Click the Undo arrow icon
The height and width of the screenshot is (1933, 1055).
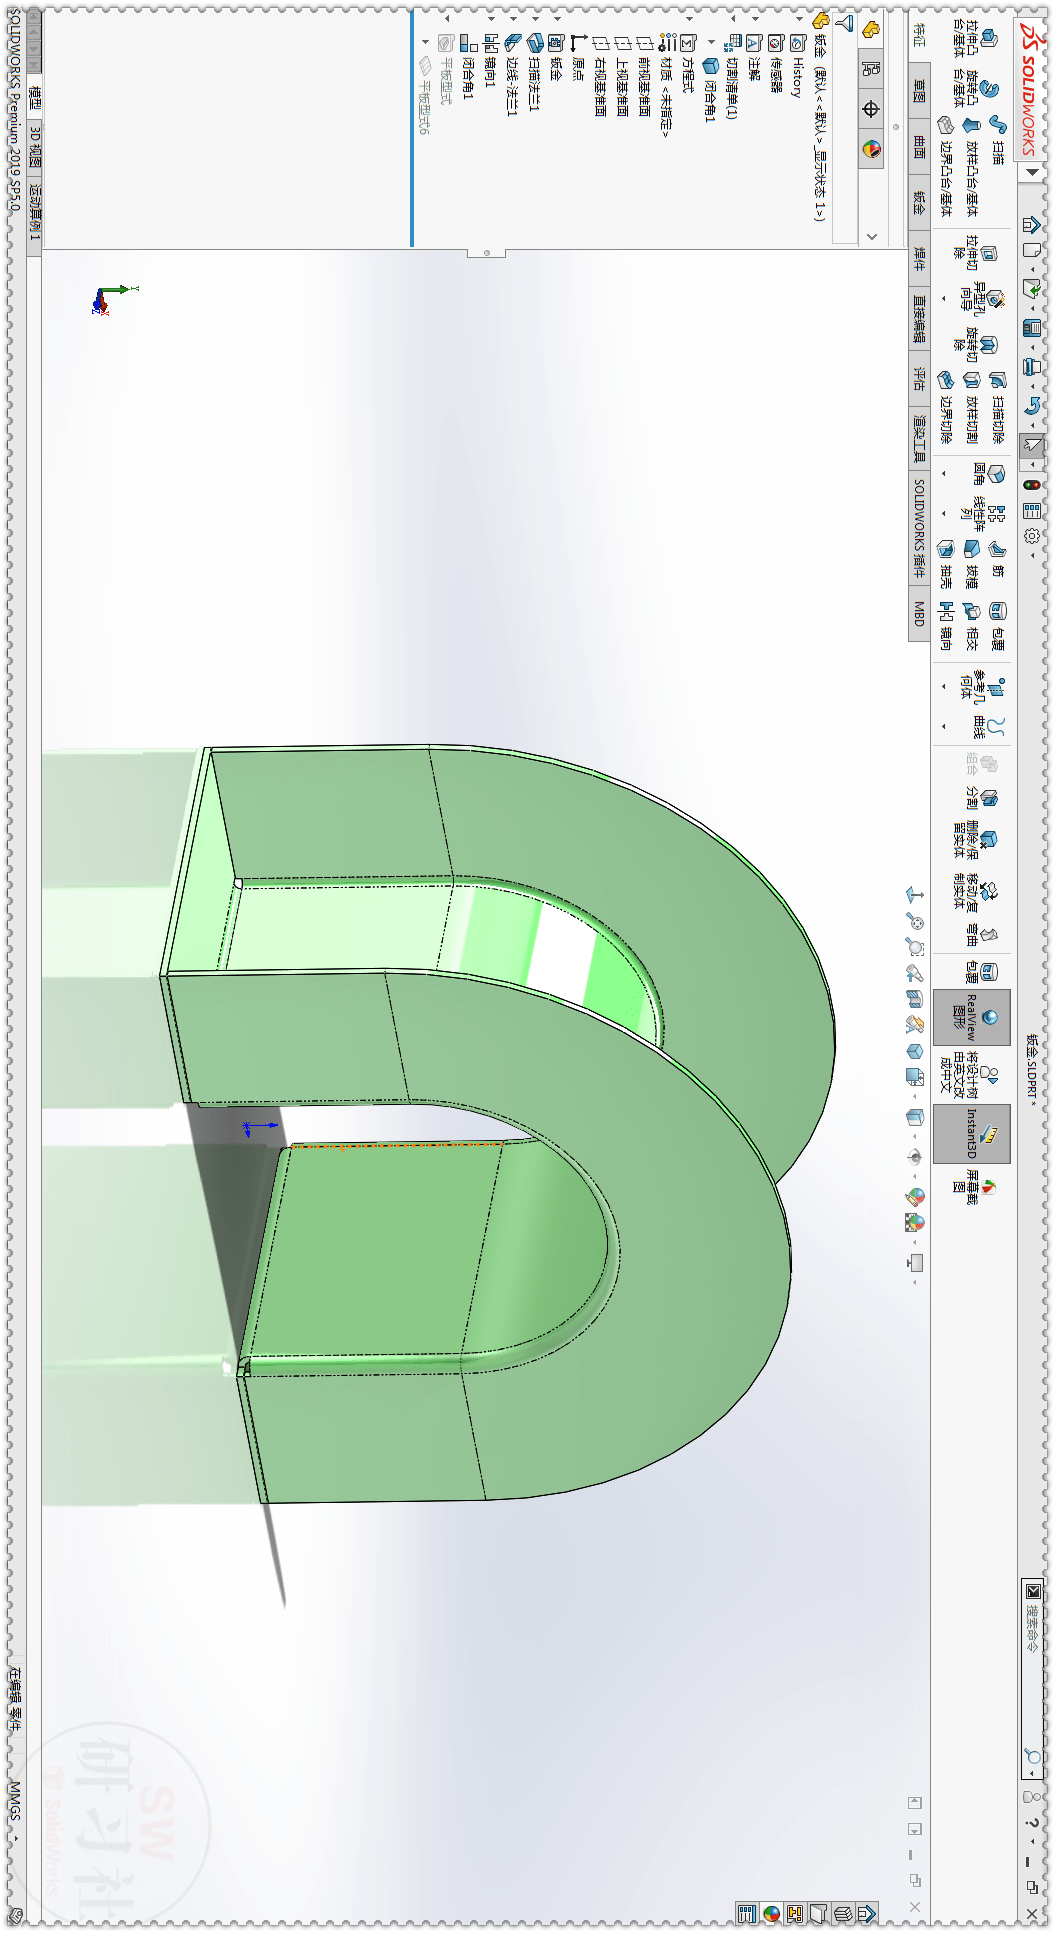point(1032,406)
